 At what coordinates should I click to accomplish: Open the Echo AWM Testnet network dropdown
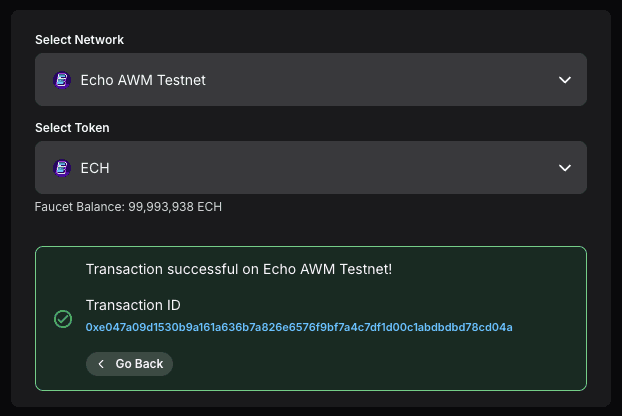[310, 80]
